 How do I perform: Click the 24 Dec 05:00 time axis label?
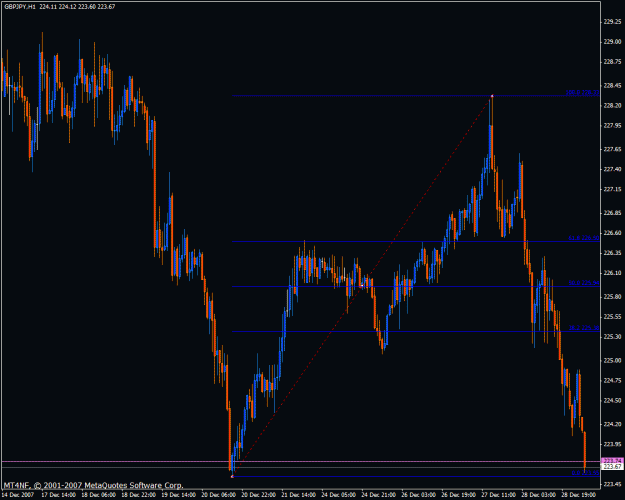point(339,495)
